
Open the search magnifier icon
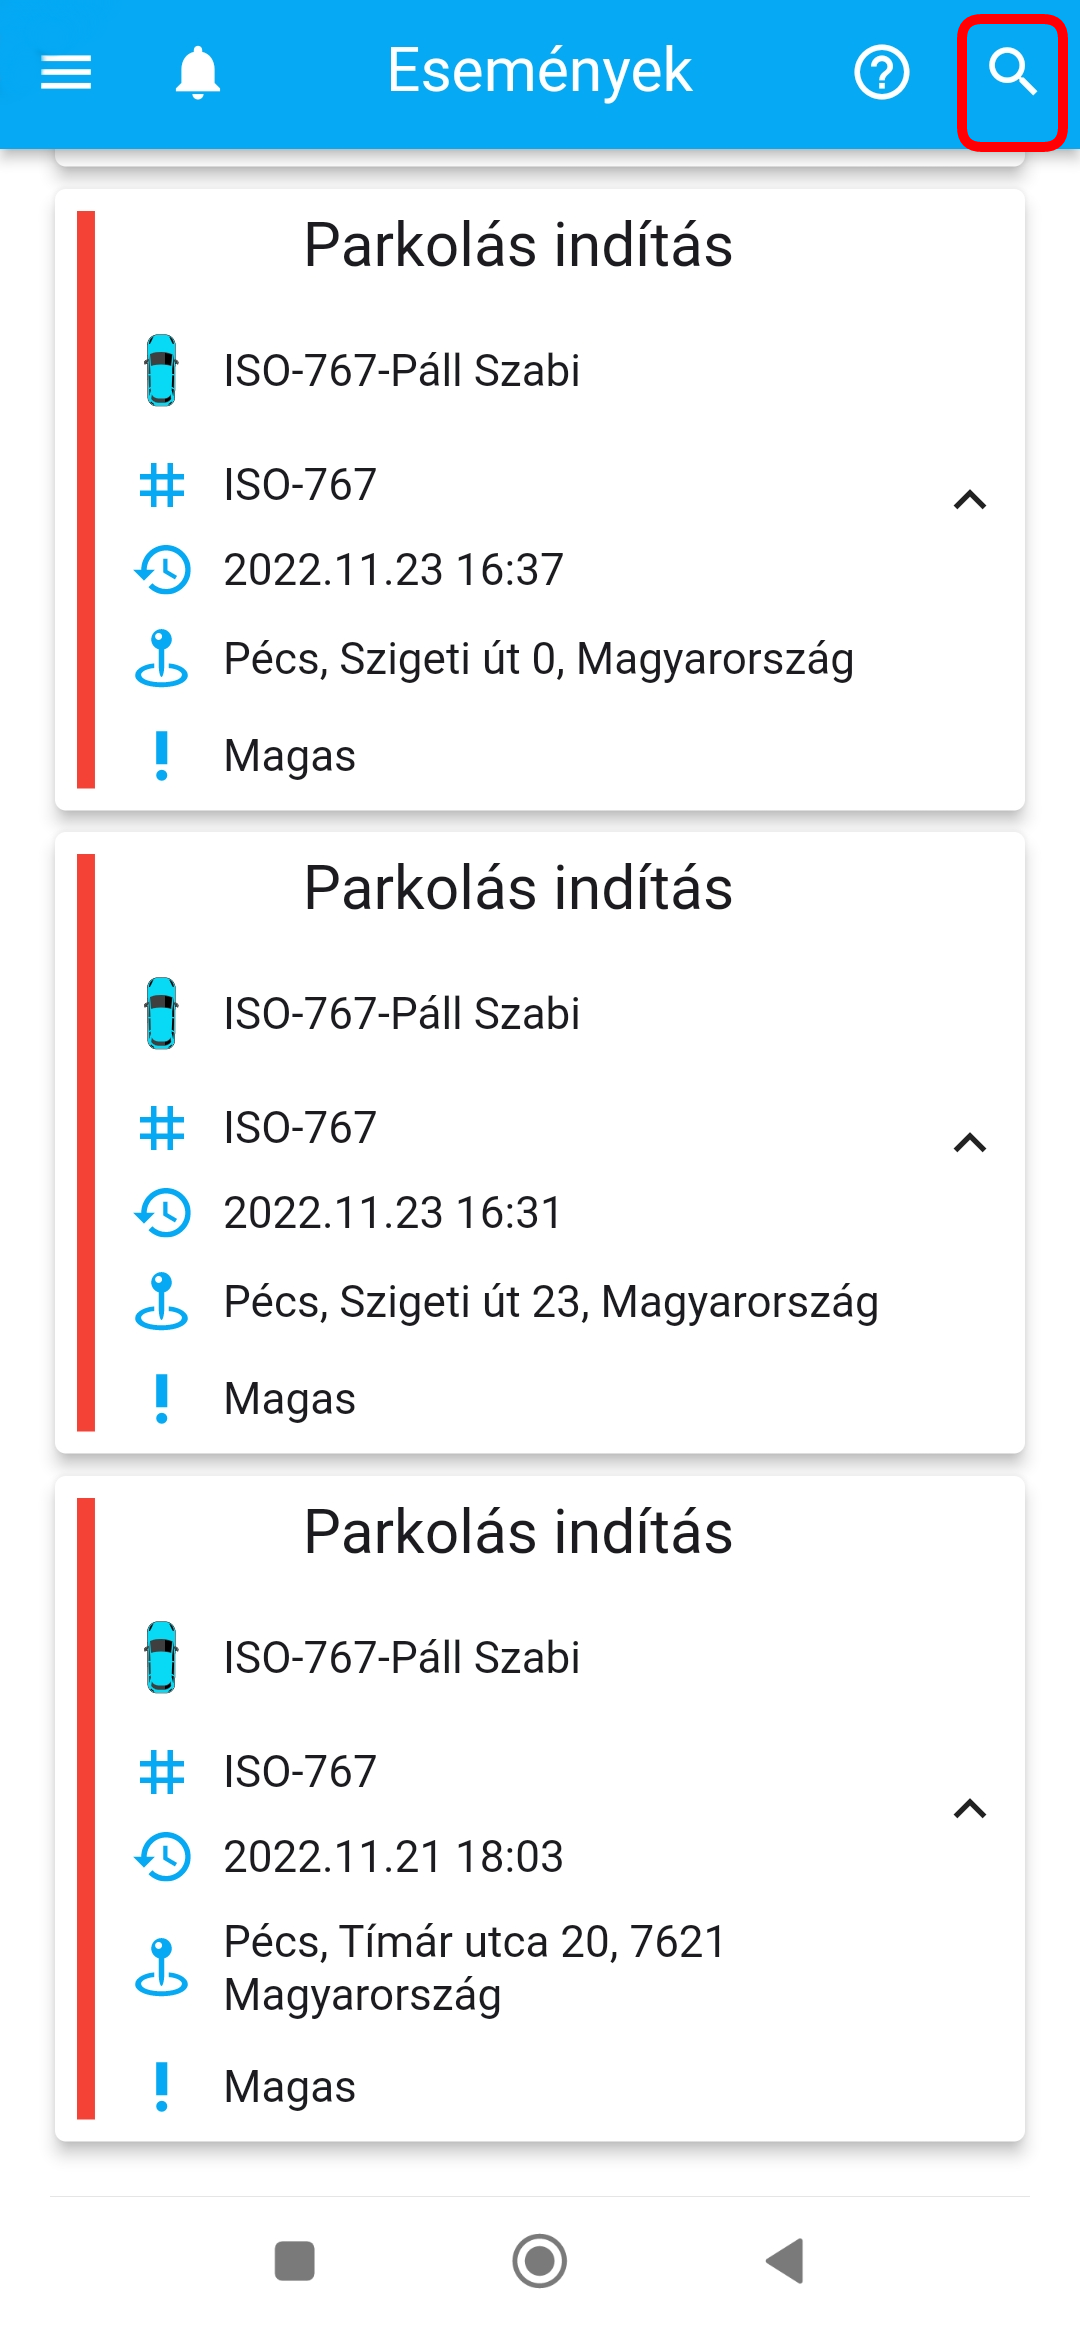click(x=1012, y=74)
